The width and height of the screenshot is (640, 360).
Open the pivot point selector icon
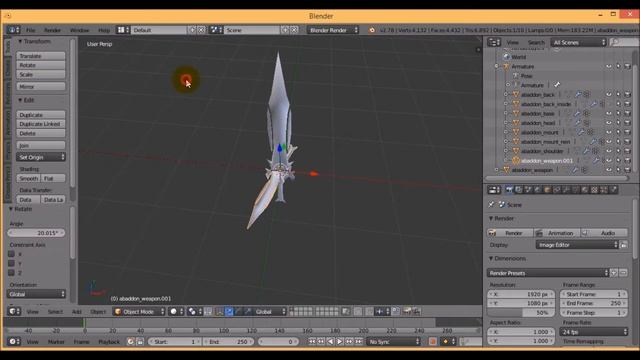point(194,311)
